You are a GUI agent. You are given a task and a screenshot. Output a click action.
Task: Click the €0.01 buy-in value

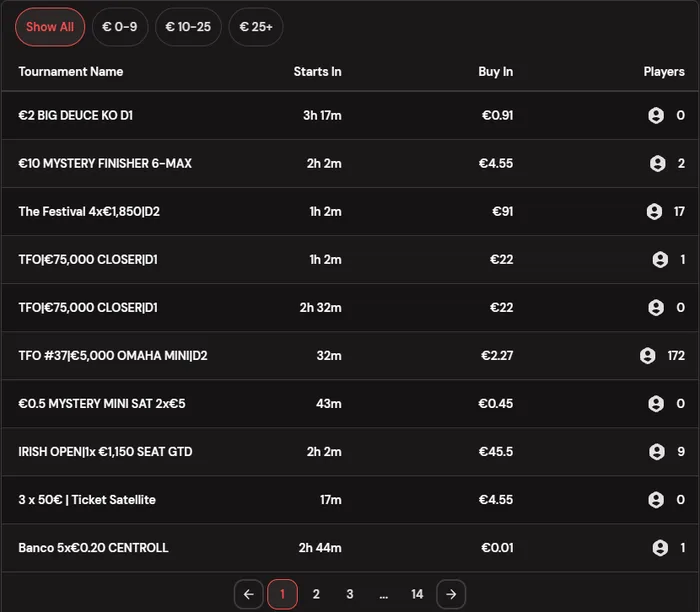point(497,548)
